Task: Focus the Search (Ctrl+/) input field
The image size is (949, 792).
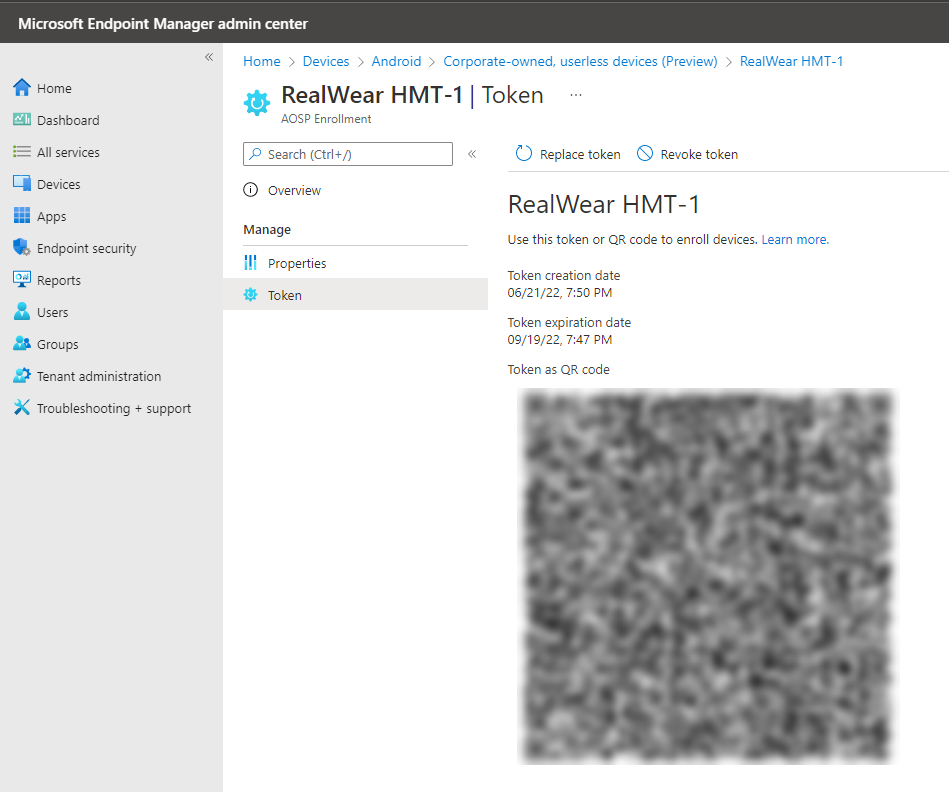Action: [348, 154]
